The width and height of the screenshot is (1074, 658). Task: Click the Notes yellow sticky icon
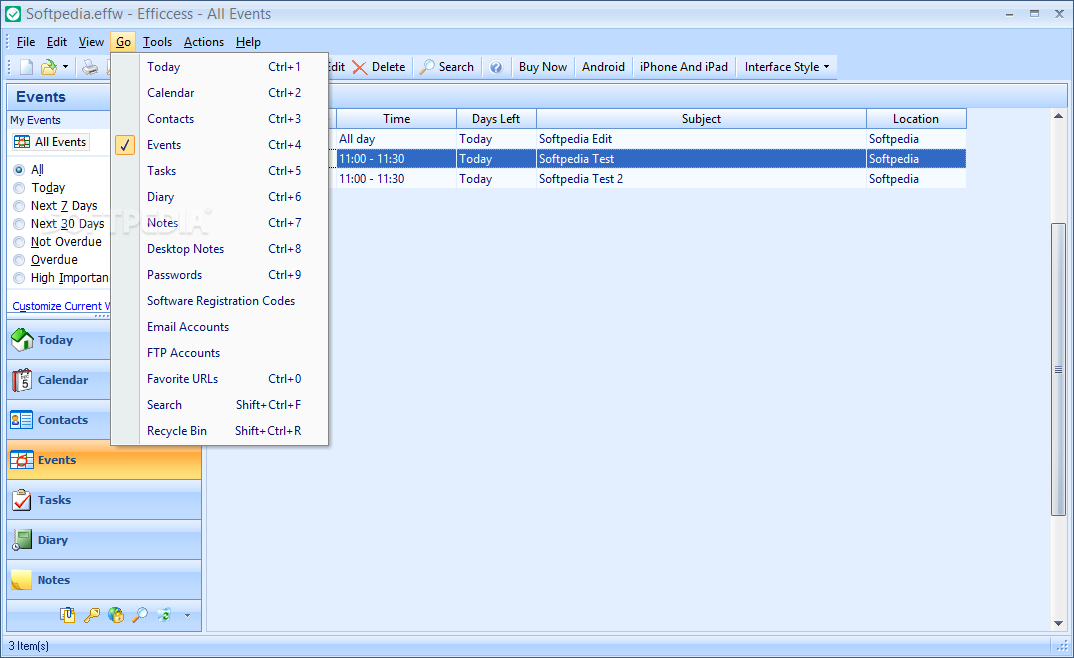(22, 580)
